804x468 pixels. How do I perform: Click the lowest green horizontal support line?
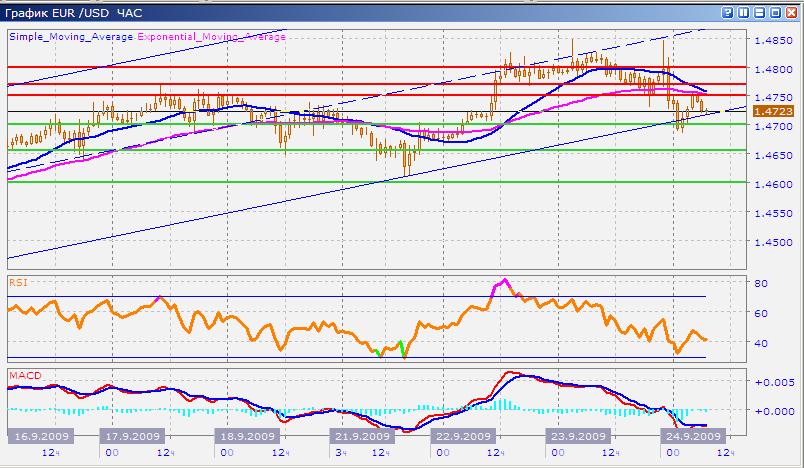(x=300, y=182)
